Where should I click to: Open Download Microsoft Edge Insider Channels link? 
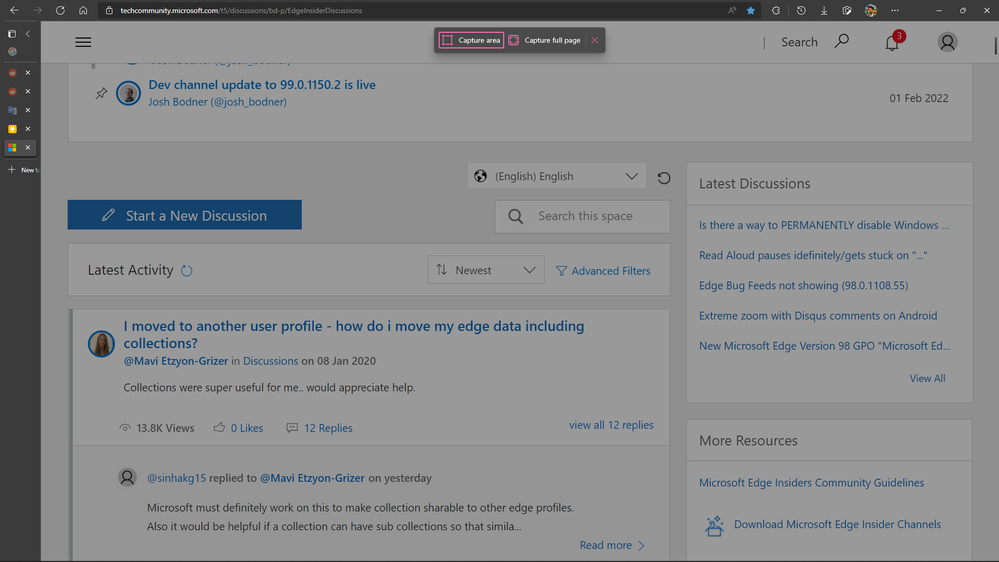pos(837,524)
